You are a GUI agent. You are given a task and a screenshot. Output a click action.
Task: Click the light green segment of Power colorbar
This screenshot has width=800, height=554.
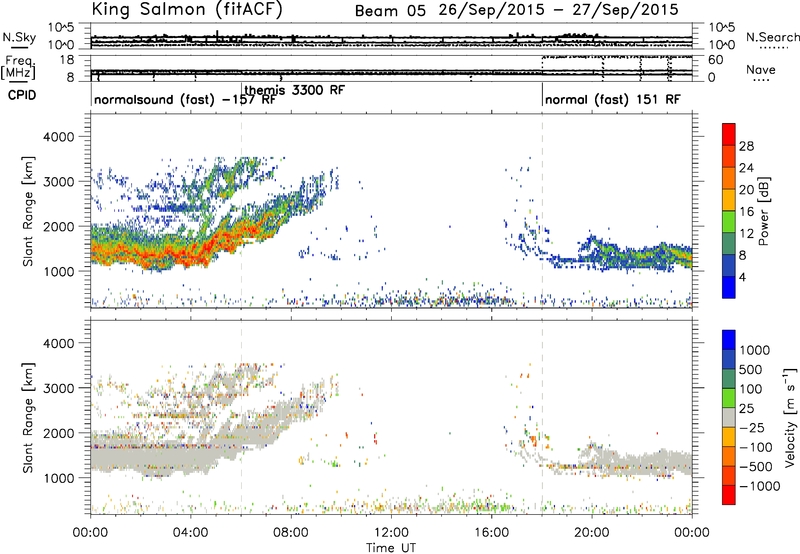tap(729, 222)
